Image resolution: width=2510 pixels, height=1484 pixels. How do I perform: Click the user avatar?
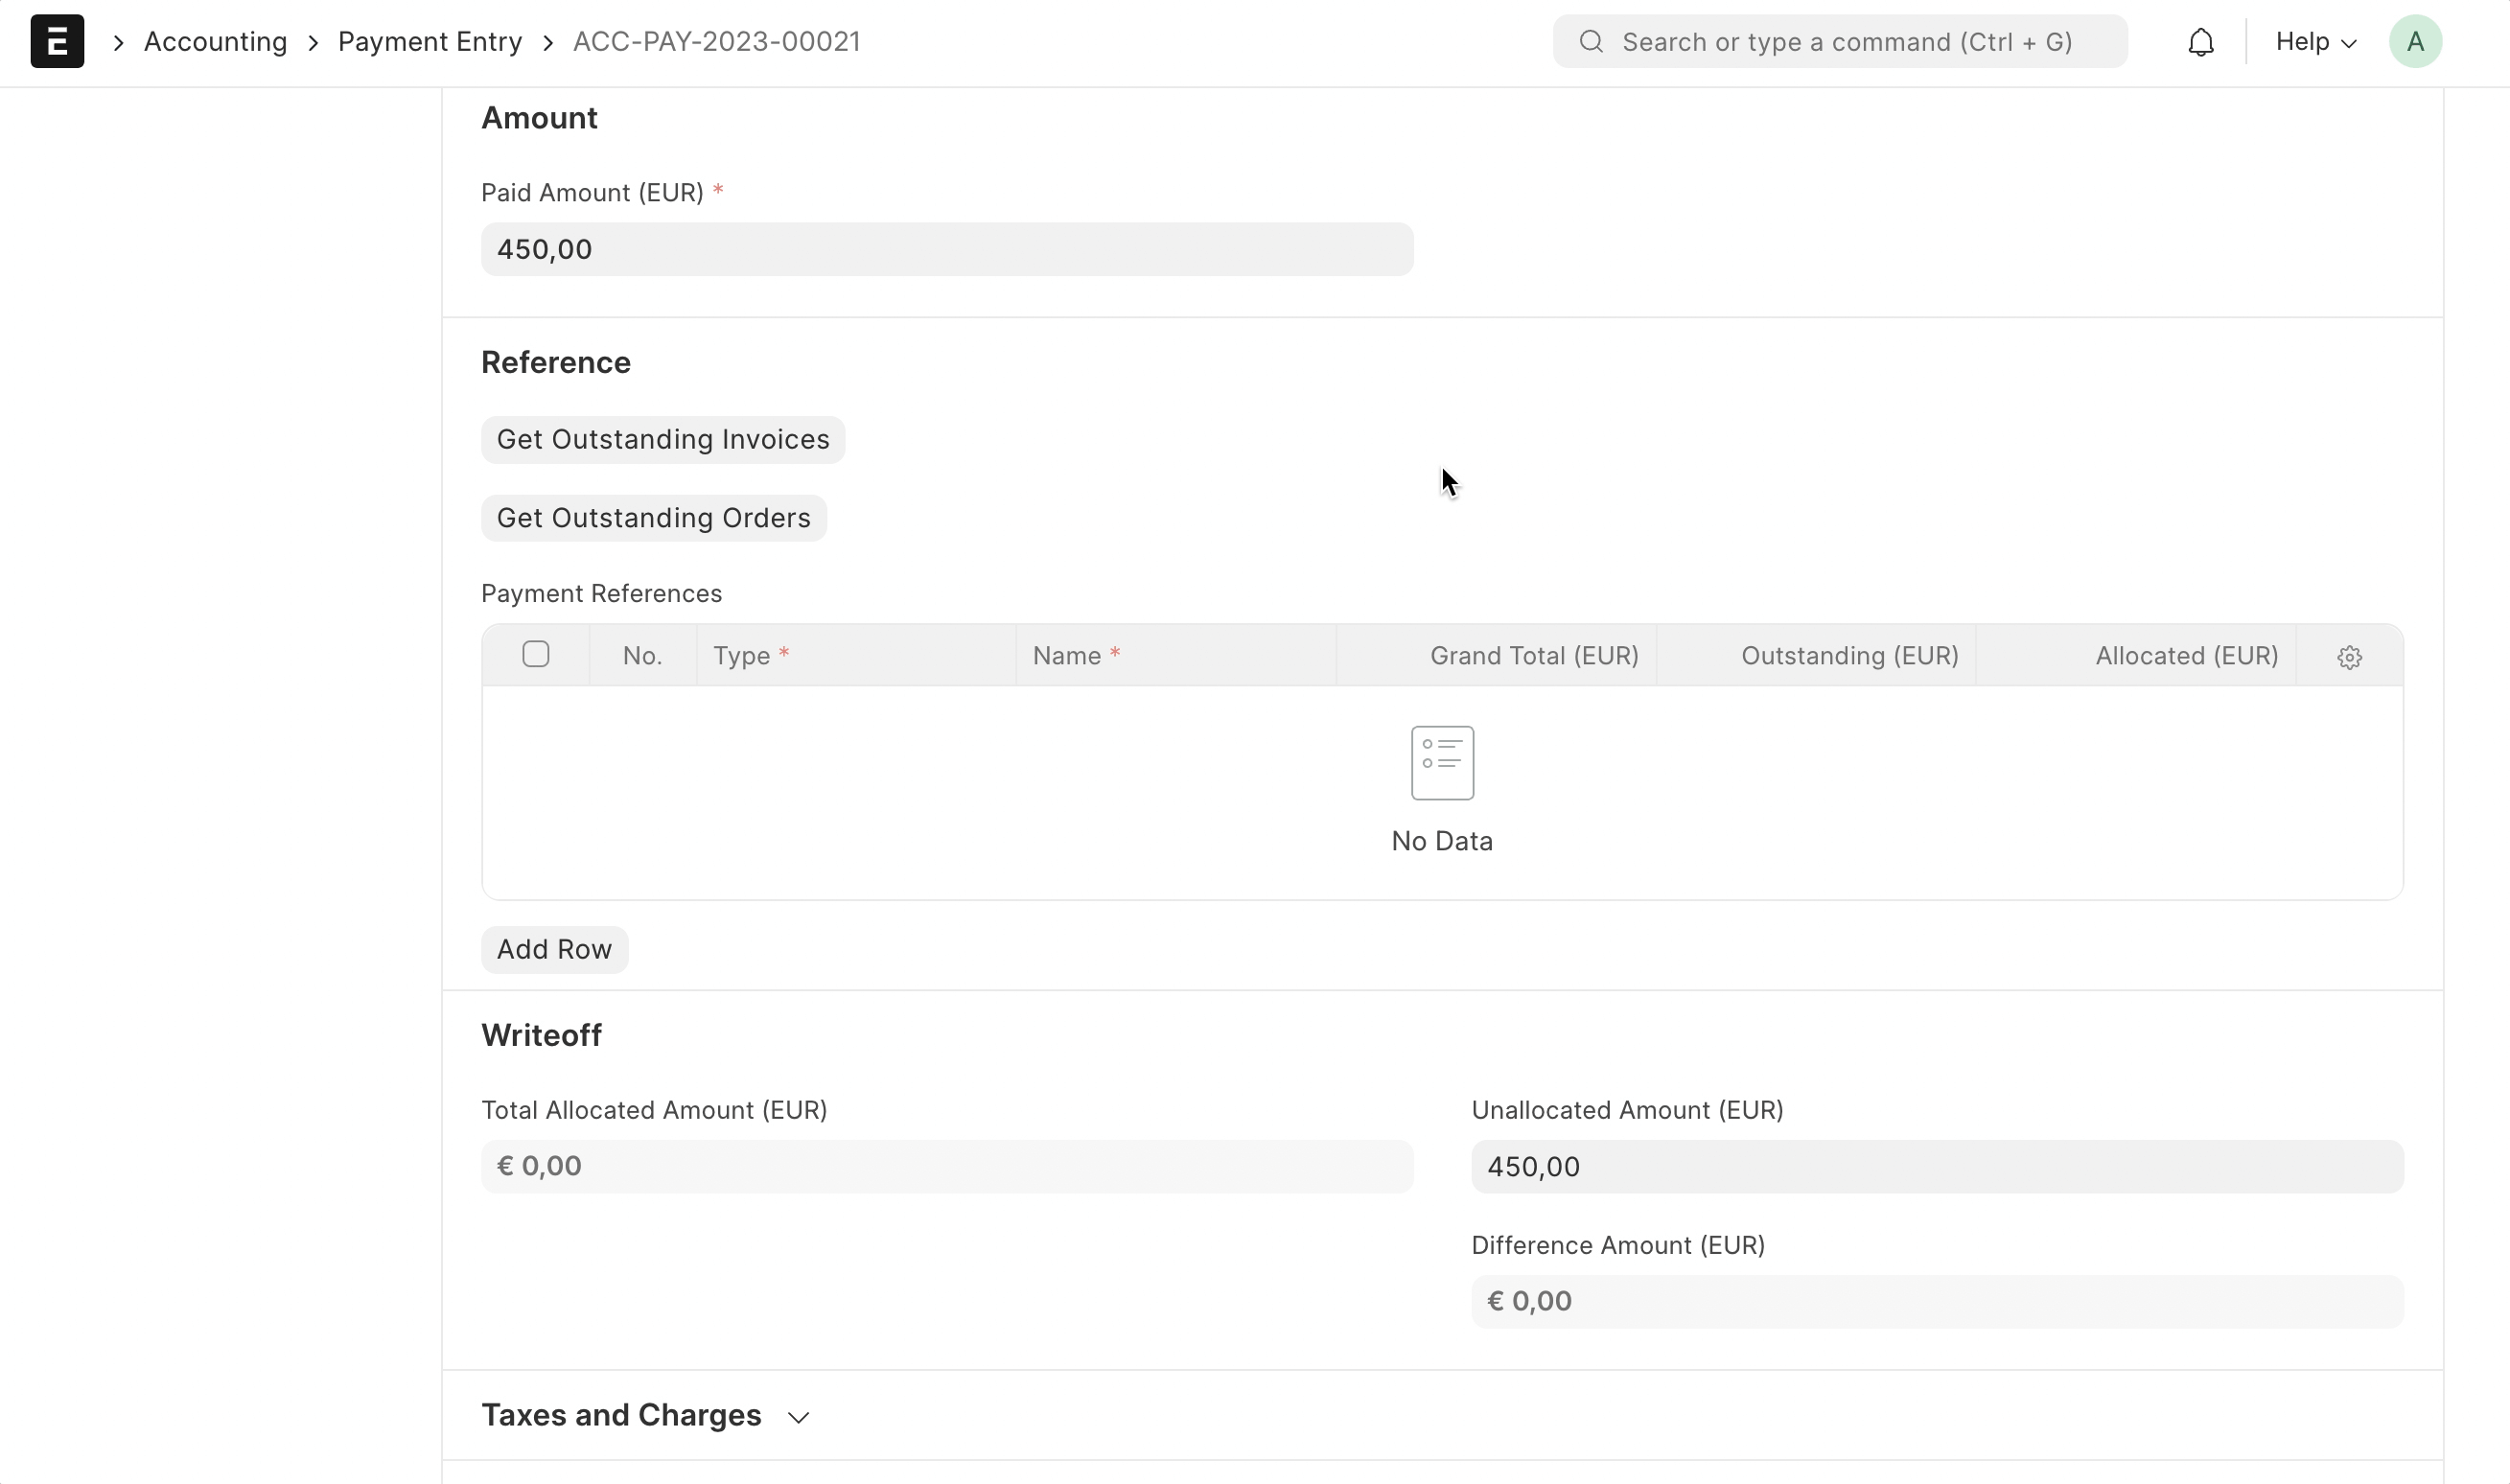(2414, 41)
